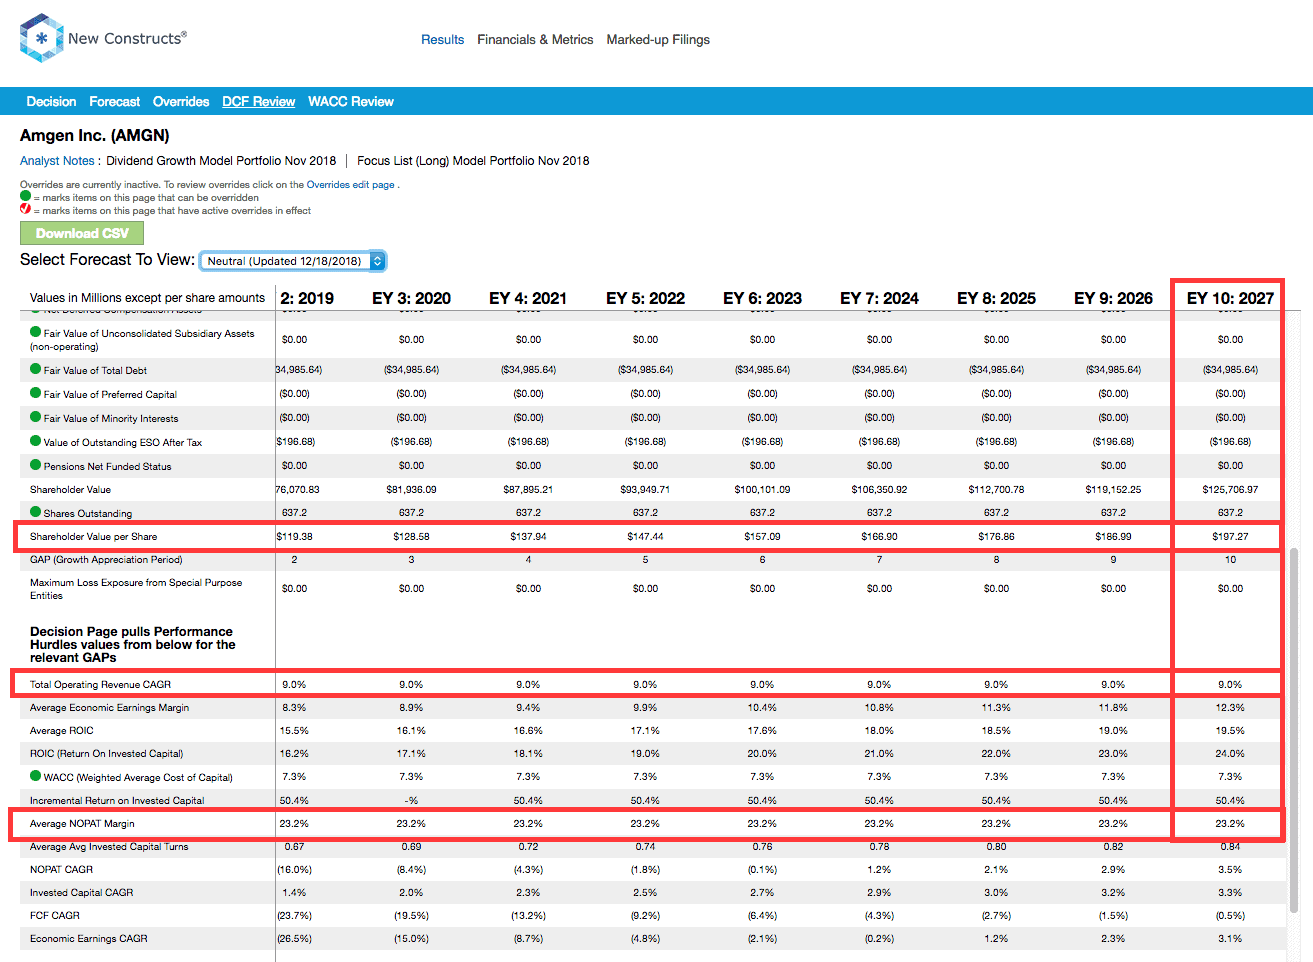Open Marked-up Filings tab

click(x=658, y=40)
